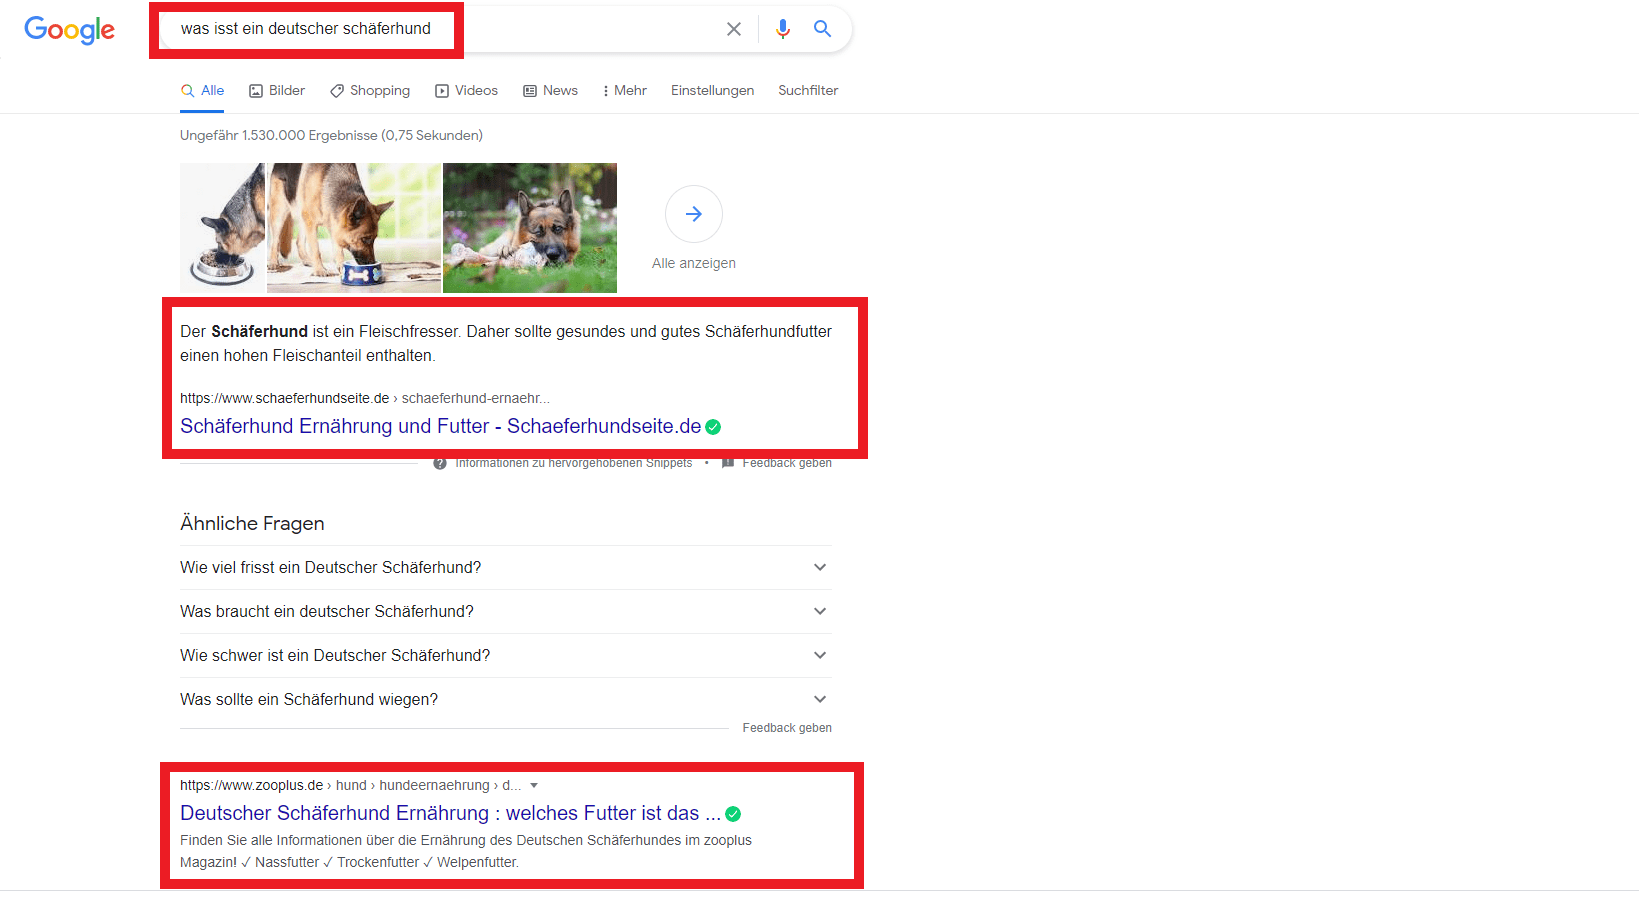Open the dropdown arrow next to the zoopl​us.de URL
Image resolution: width=1639 pixels, height=897 pixels.
[x=534, y=785]
